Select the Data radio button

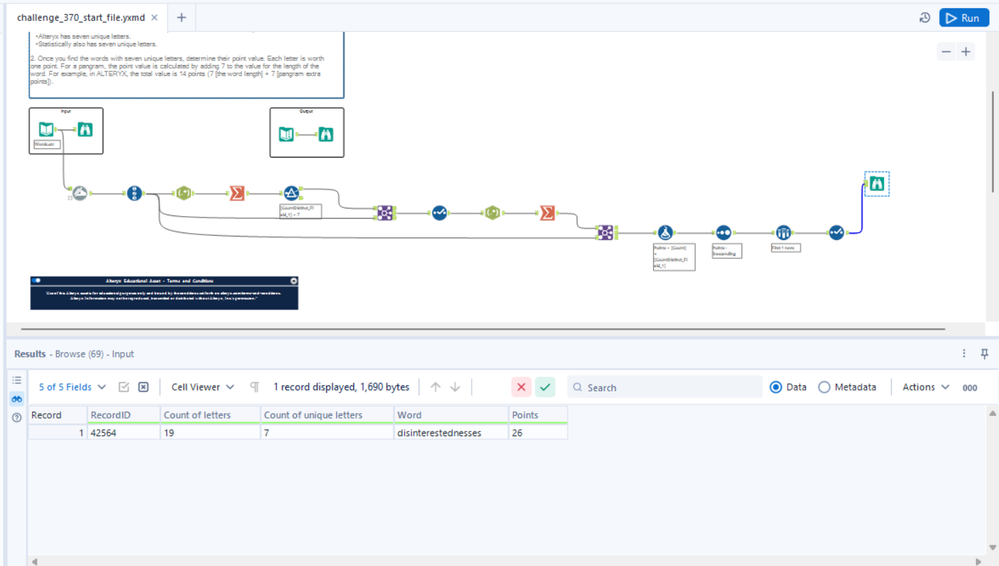click(x=775, y=387)
